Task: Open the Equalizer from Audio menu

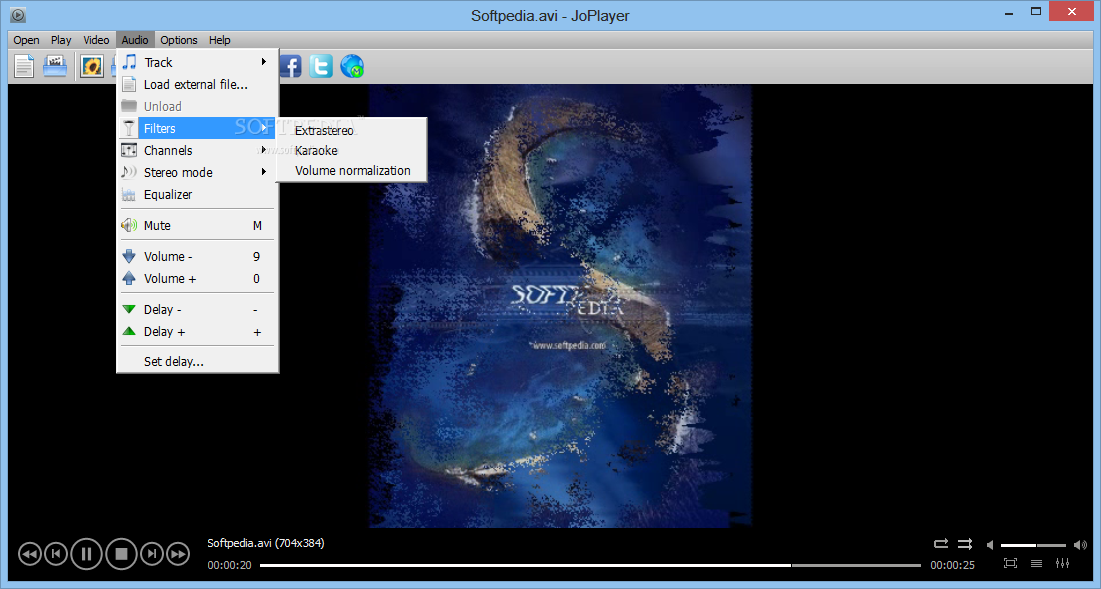Action: tap(197, 194)
